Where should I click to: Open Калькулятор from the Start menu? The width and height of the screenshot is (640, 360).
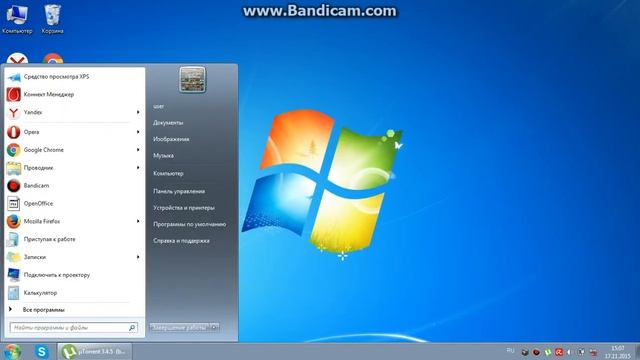click(74, 293)
